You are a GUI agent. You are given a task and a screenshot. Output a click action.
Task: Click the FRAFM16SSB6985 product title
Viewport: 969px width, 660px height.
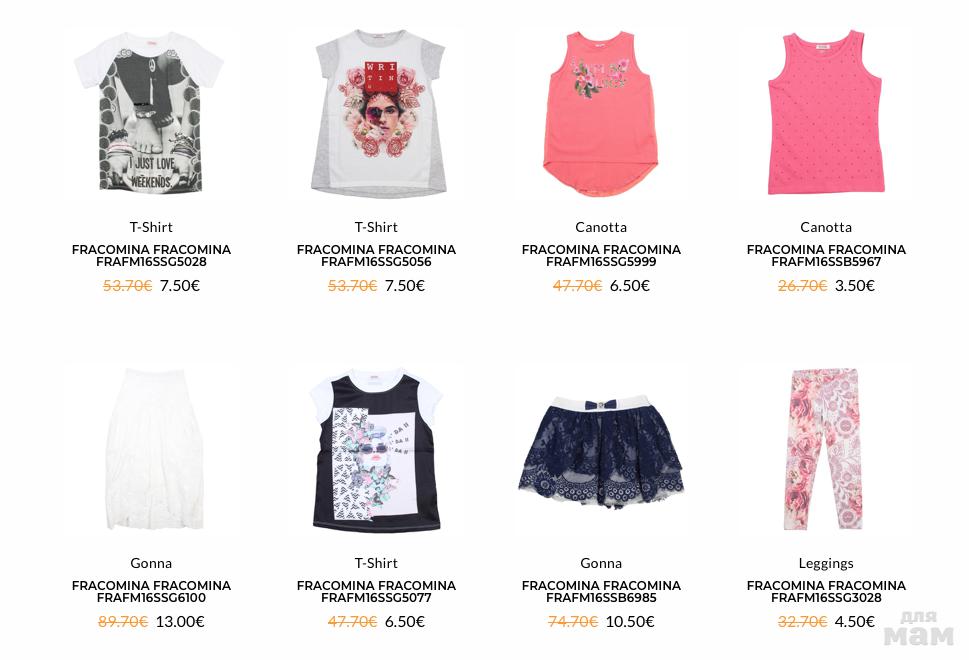click(x=601, y=591)
